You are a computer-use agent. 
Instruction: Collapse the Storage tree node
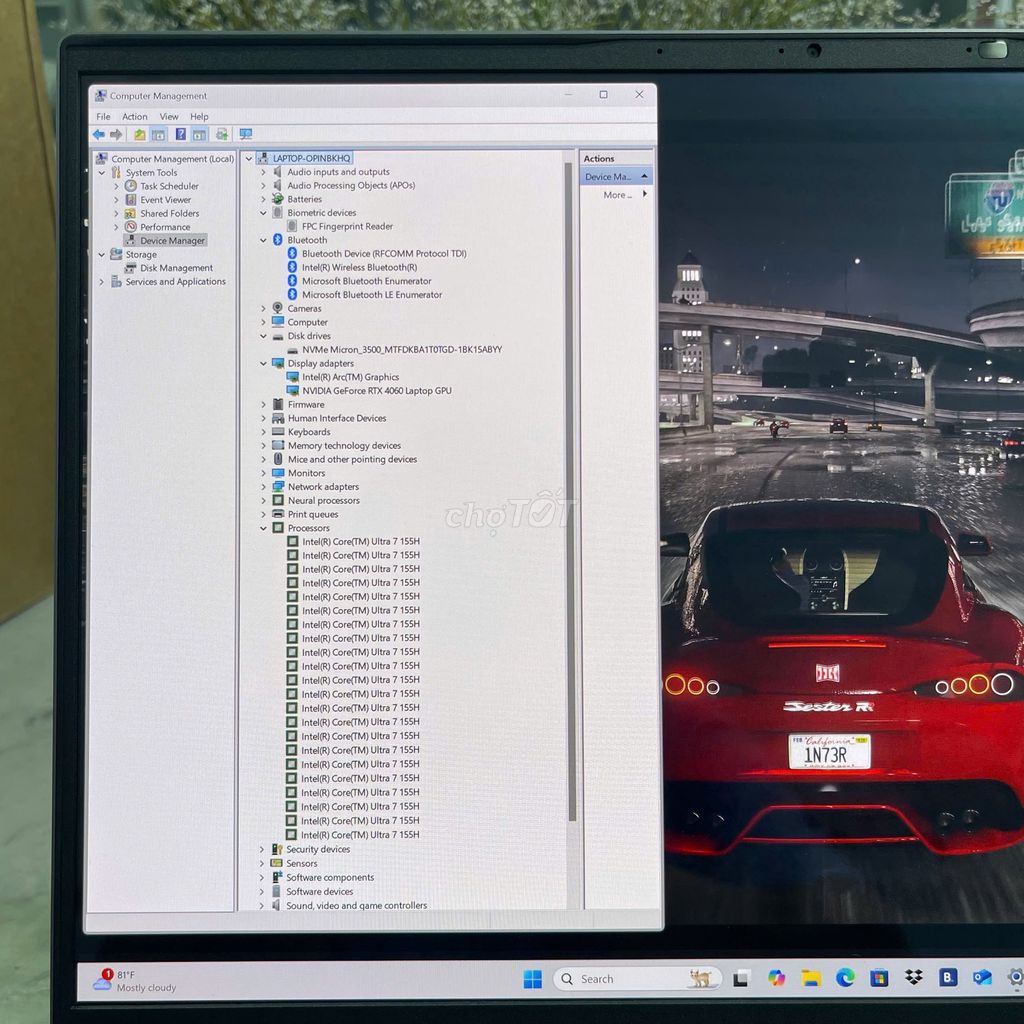point(102,255)
